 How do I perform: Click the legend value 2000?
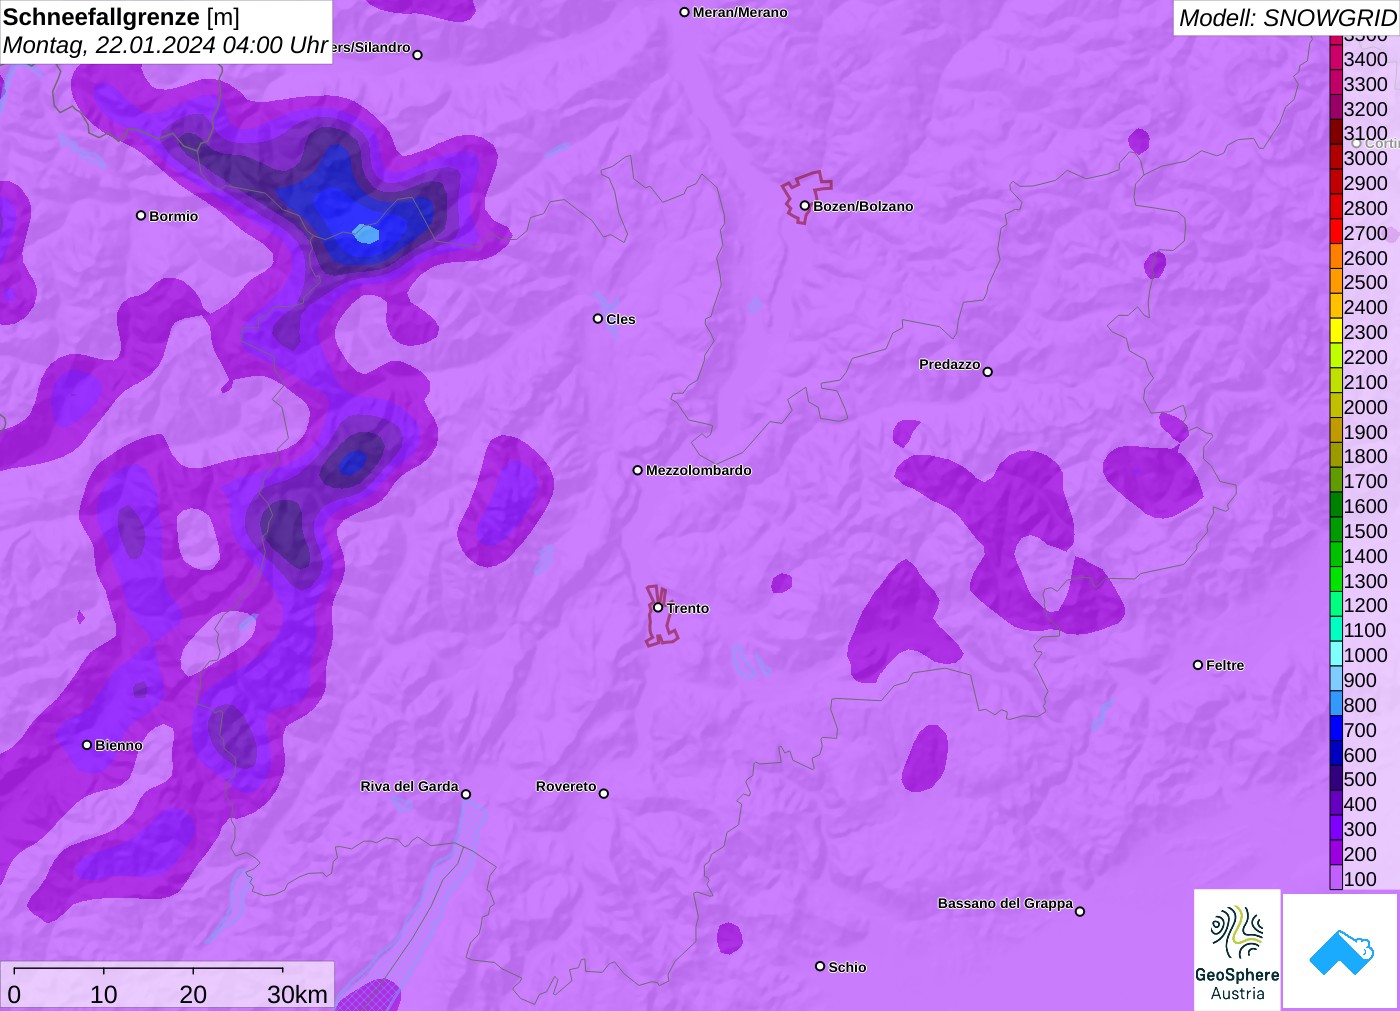tap(1365, 407)
